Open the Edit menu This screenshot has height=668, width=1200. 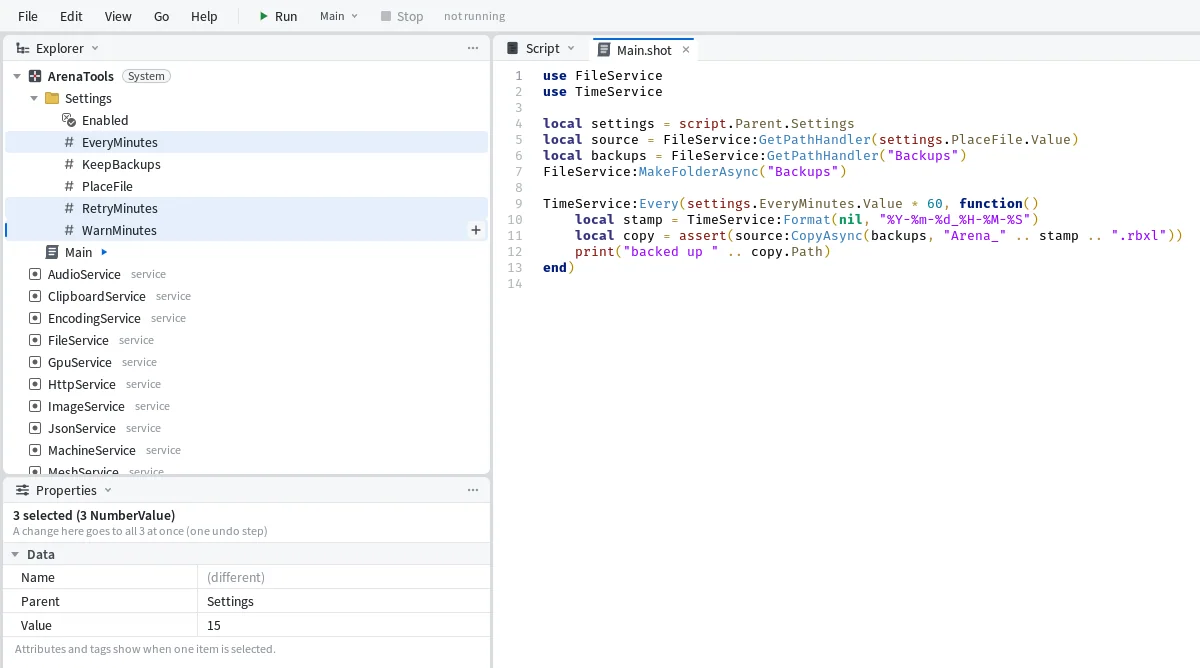coord(71,16)
